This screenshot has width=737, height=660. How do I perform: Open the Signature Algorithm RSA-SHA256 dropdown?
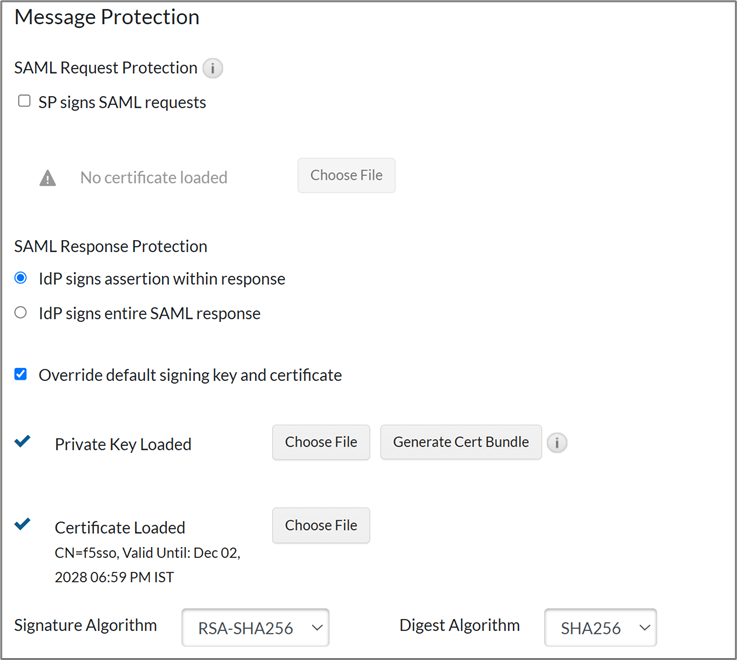(x=255, y=628)
